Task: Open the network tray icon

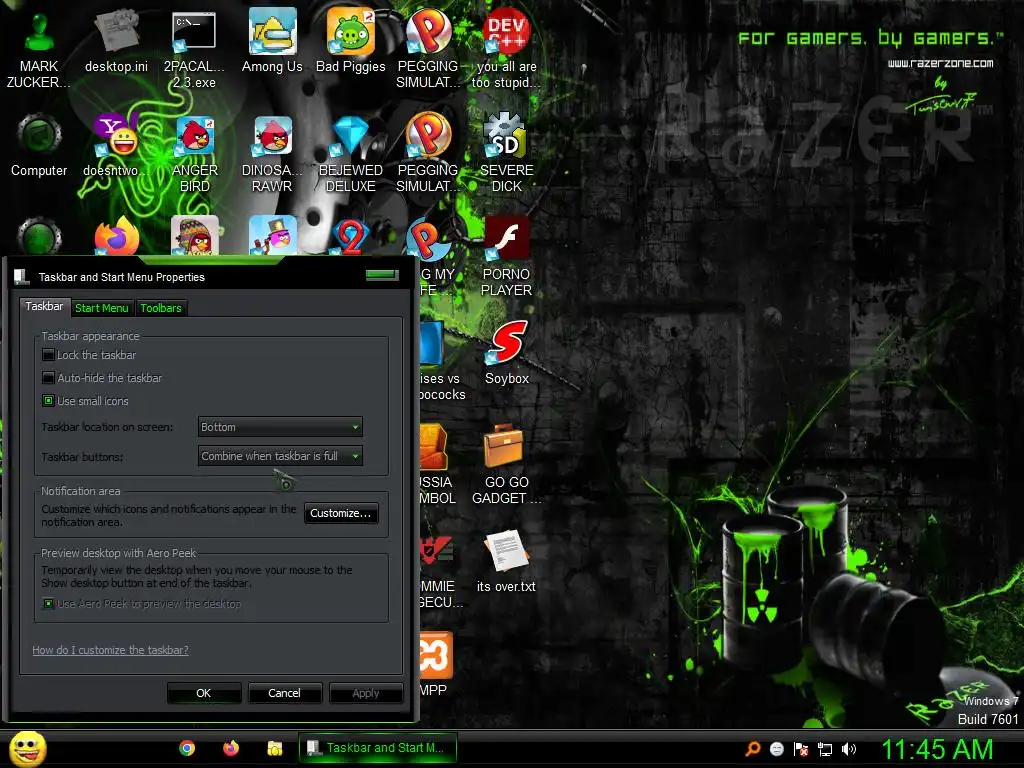Action: 825,749
